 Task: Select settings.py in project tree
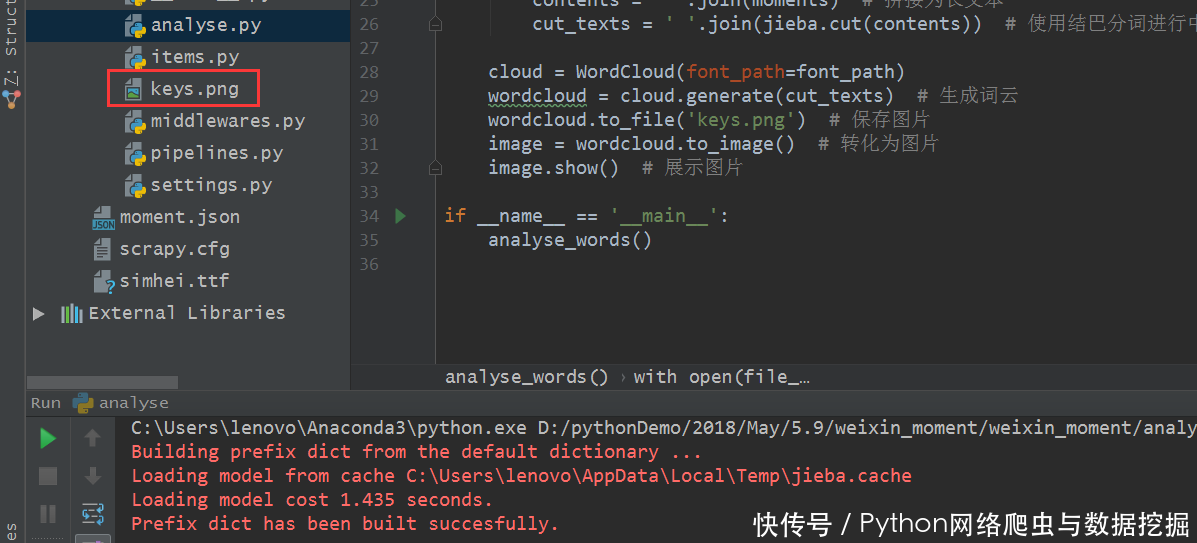click(211, 186)
